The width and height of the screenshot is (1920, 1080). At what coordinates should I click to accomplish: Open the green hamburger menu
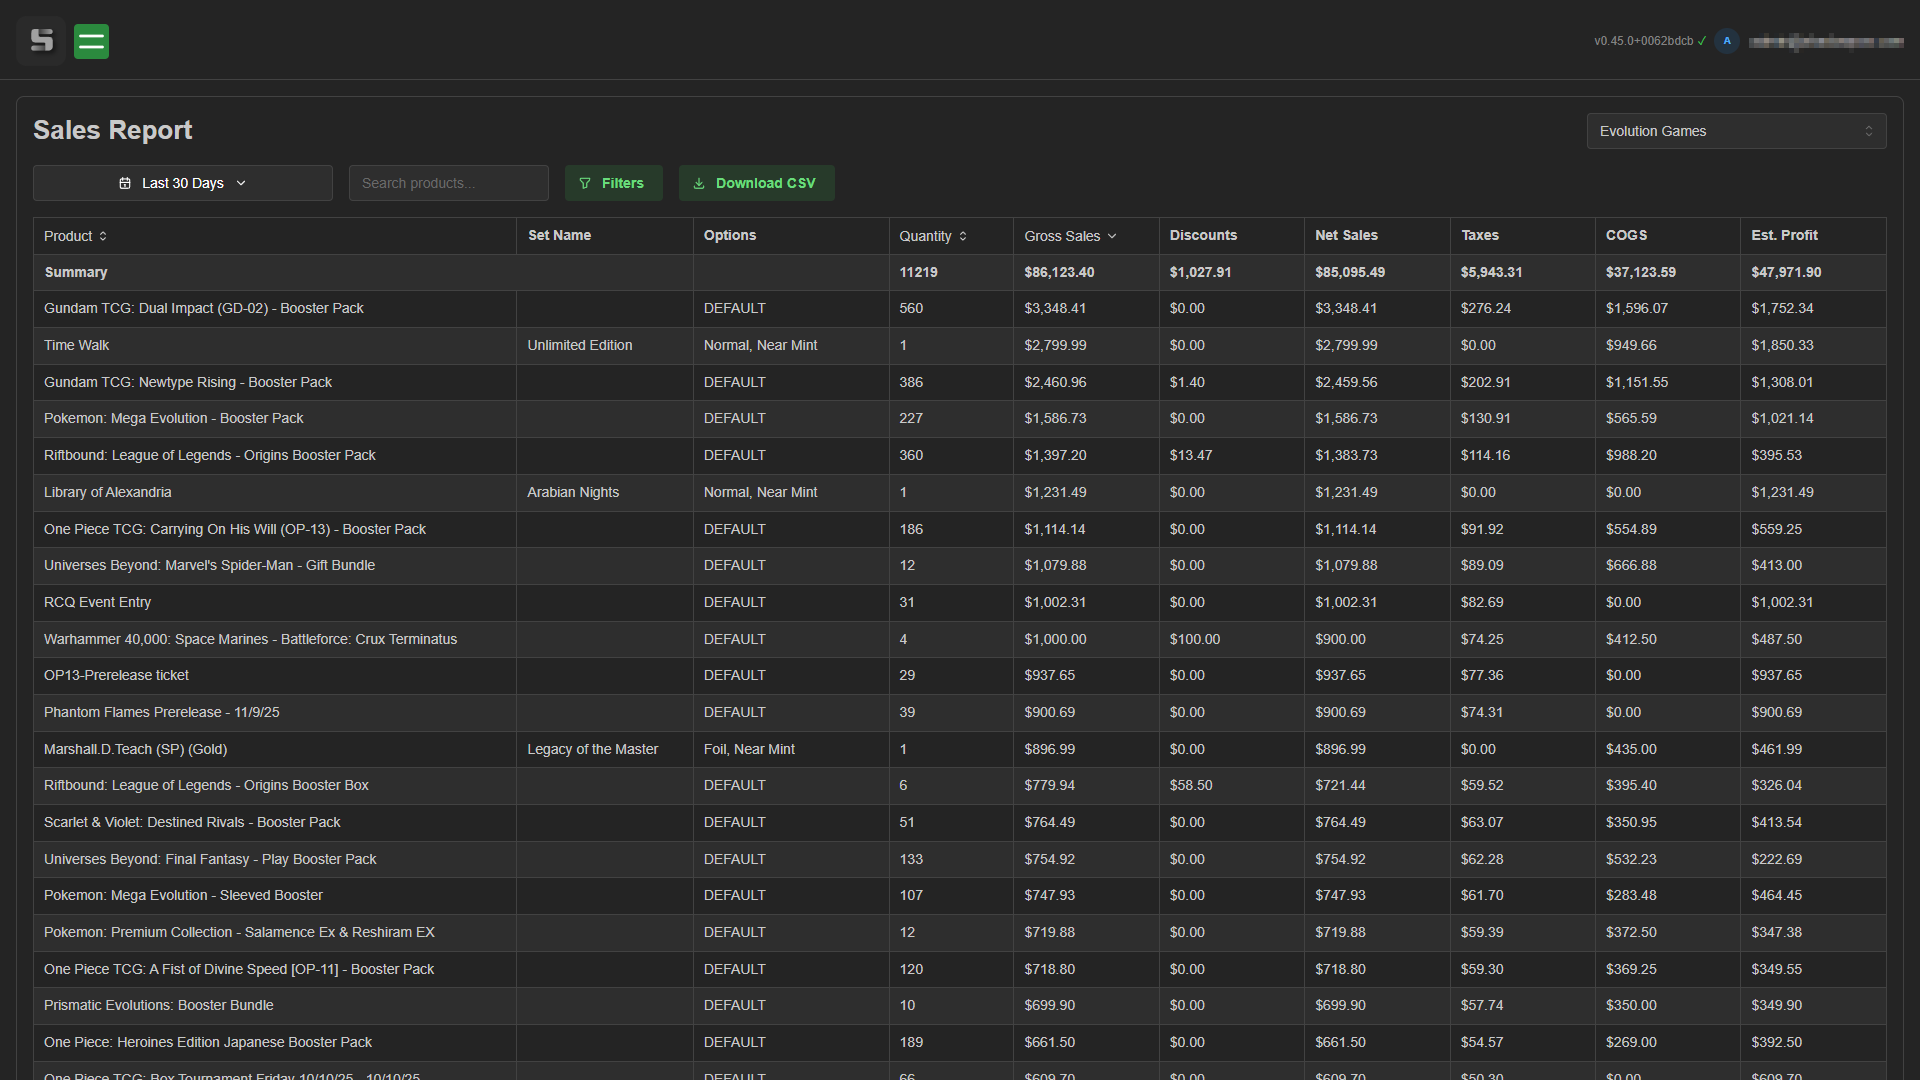91,41
